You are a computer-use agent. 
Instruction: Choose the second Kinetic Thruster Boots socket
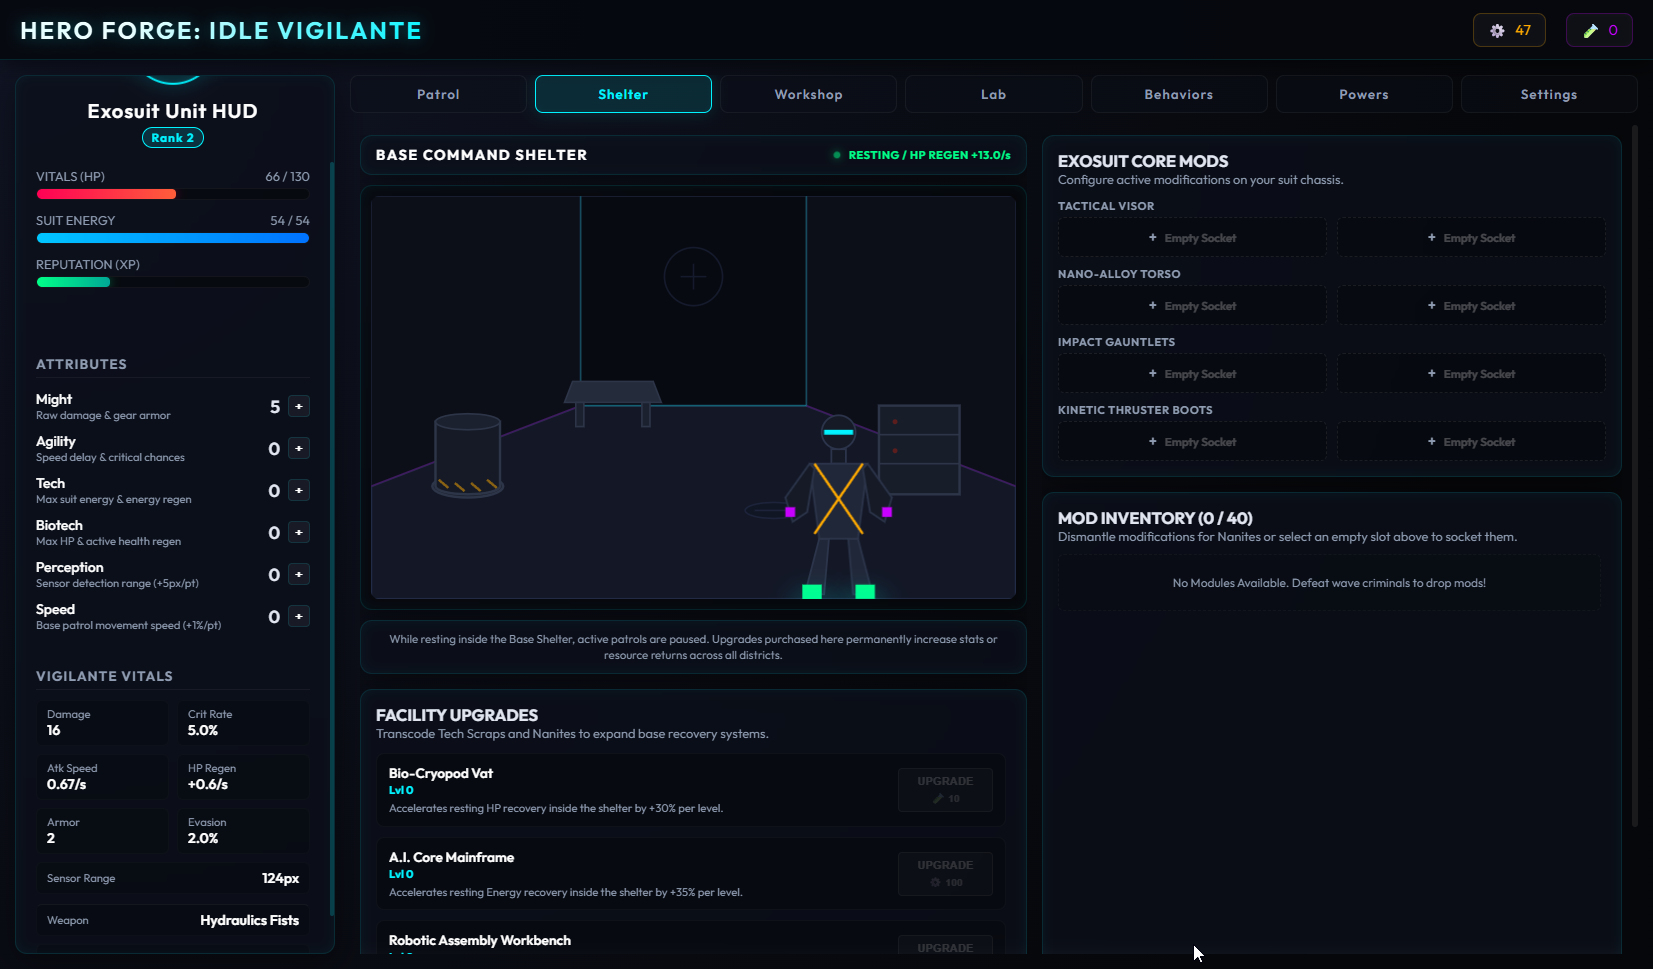pyautogui.click(x=1471, y=442)
